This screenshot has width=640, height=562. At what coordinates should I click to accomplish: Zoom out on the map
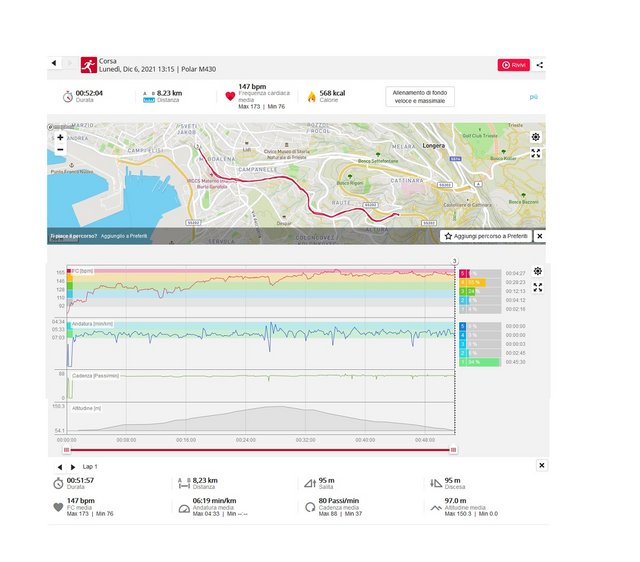coord(60,150)
